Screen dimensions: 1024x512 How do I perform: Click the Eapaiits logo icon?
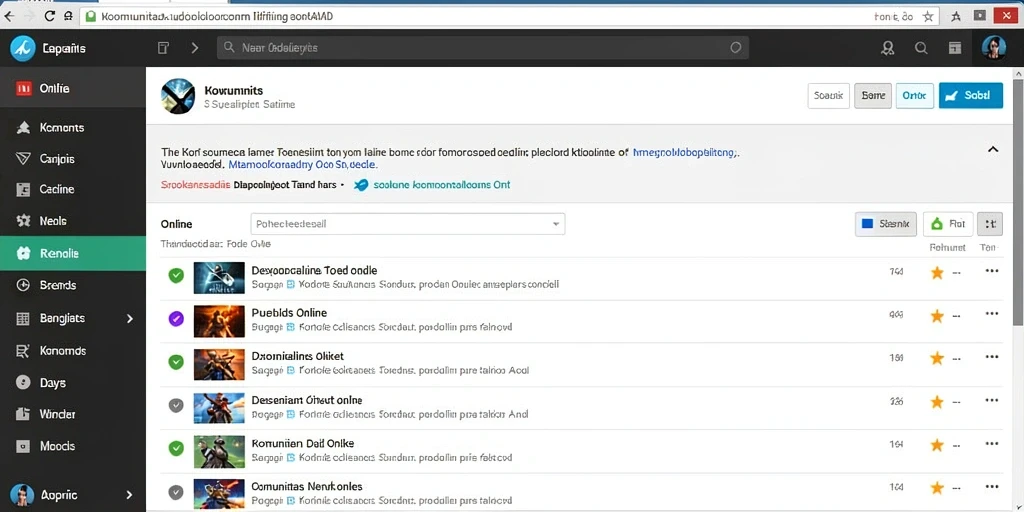coord(22,48)
